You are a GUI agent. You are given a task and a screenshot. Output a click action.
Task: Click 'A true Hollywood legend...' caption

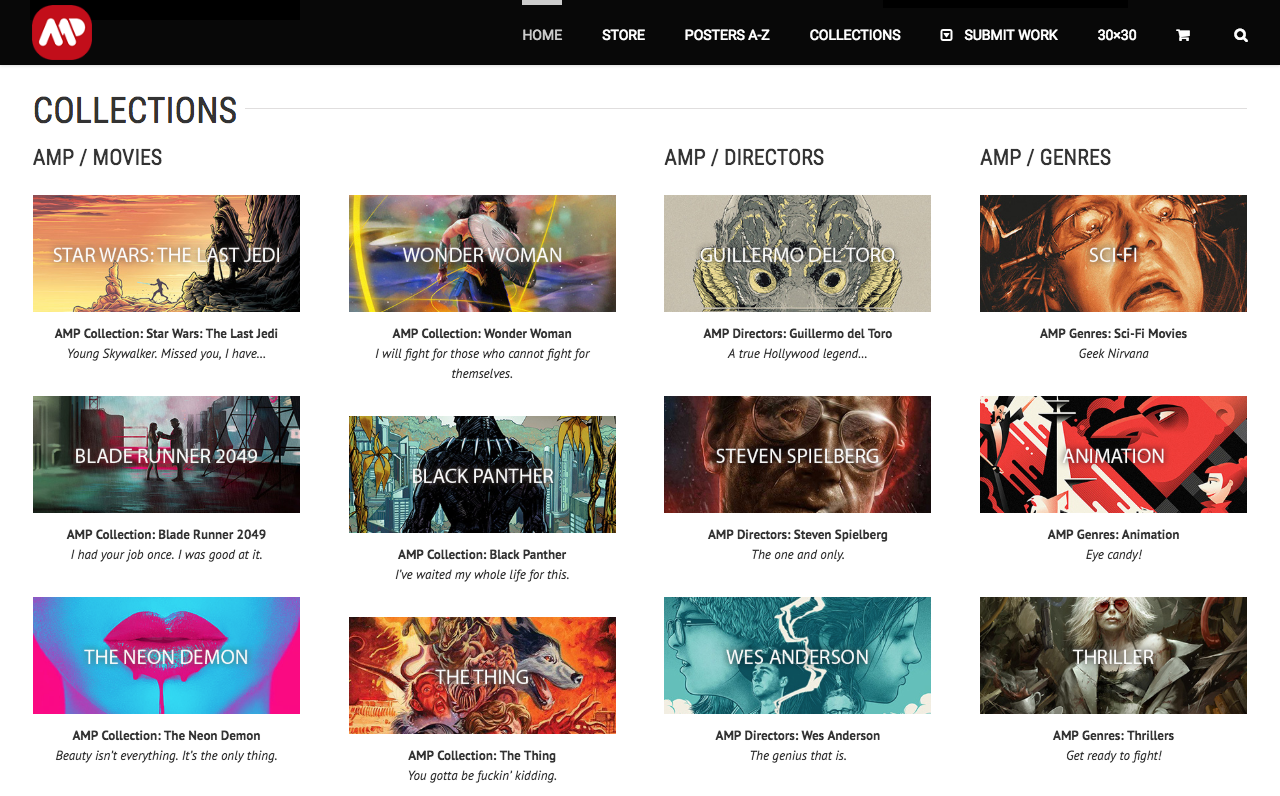pos(797,354)
